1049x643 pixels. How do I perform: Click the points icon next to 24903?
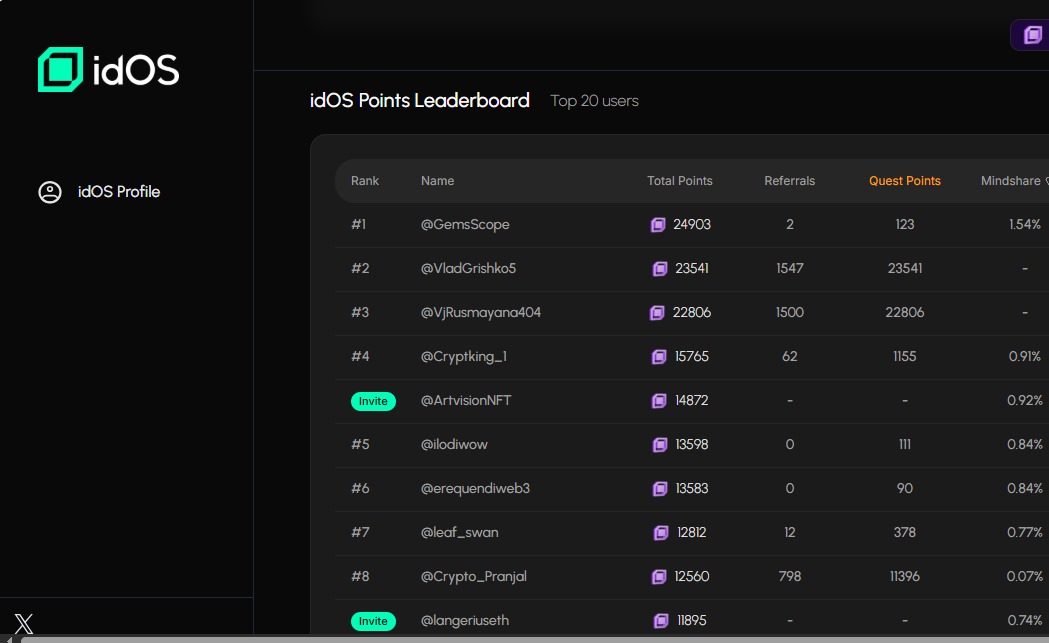658,225
